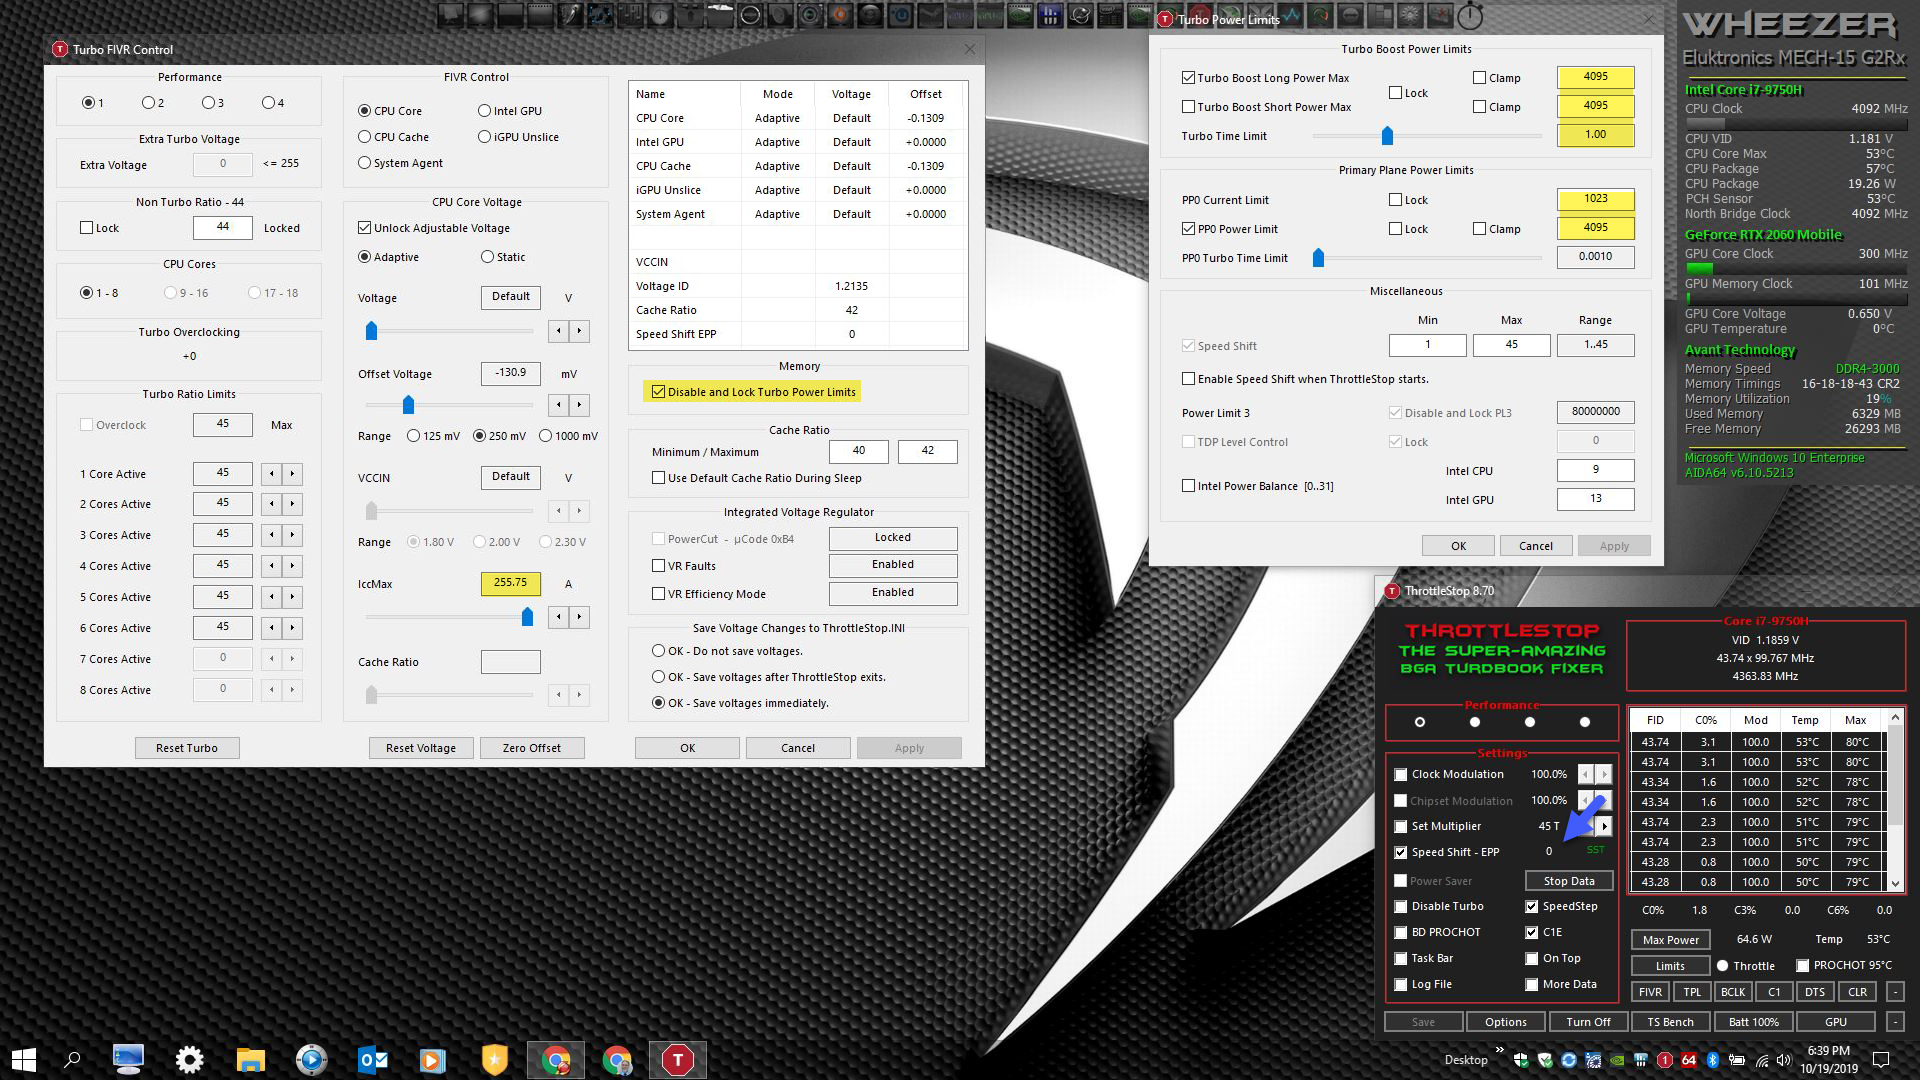This screenshot has height=1080, width=1920.
Task: Click the Offset Voltage slider thumb
Action: (408, 405)
